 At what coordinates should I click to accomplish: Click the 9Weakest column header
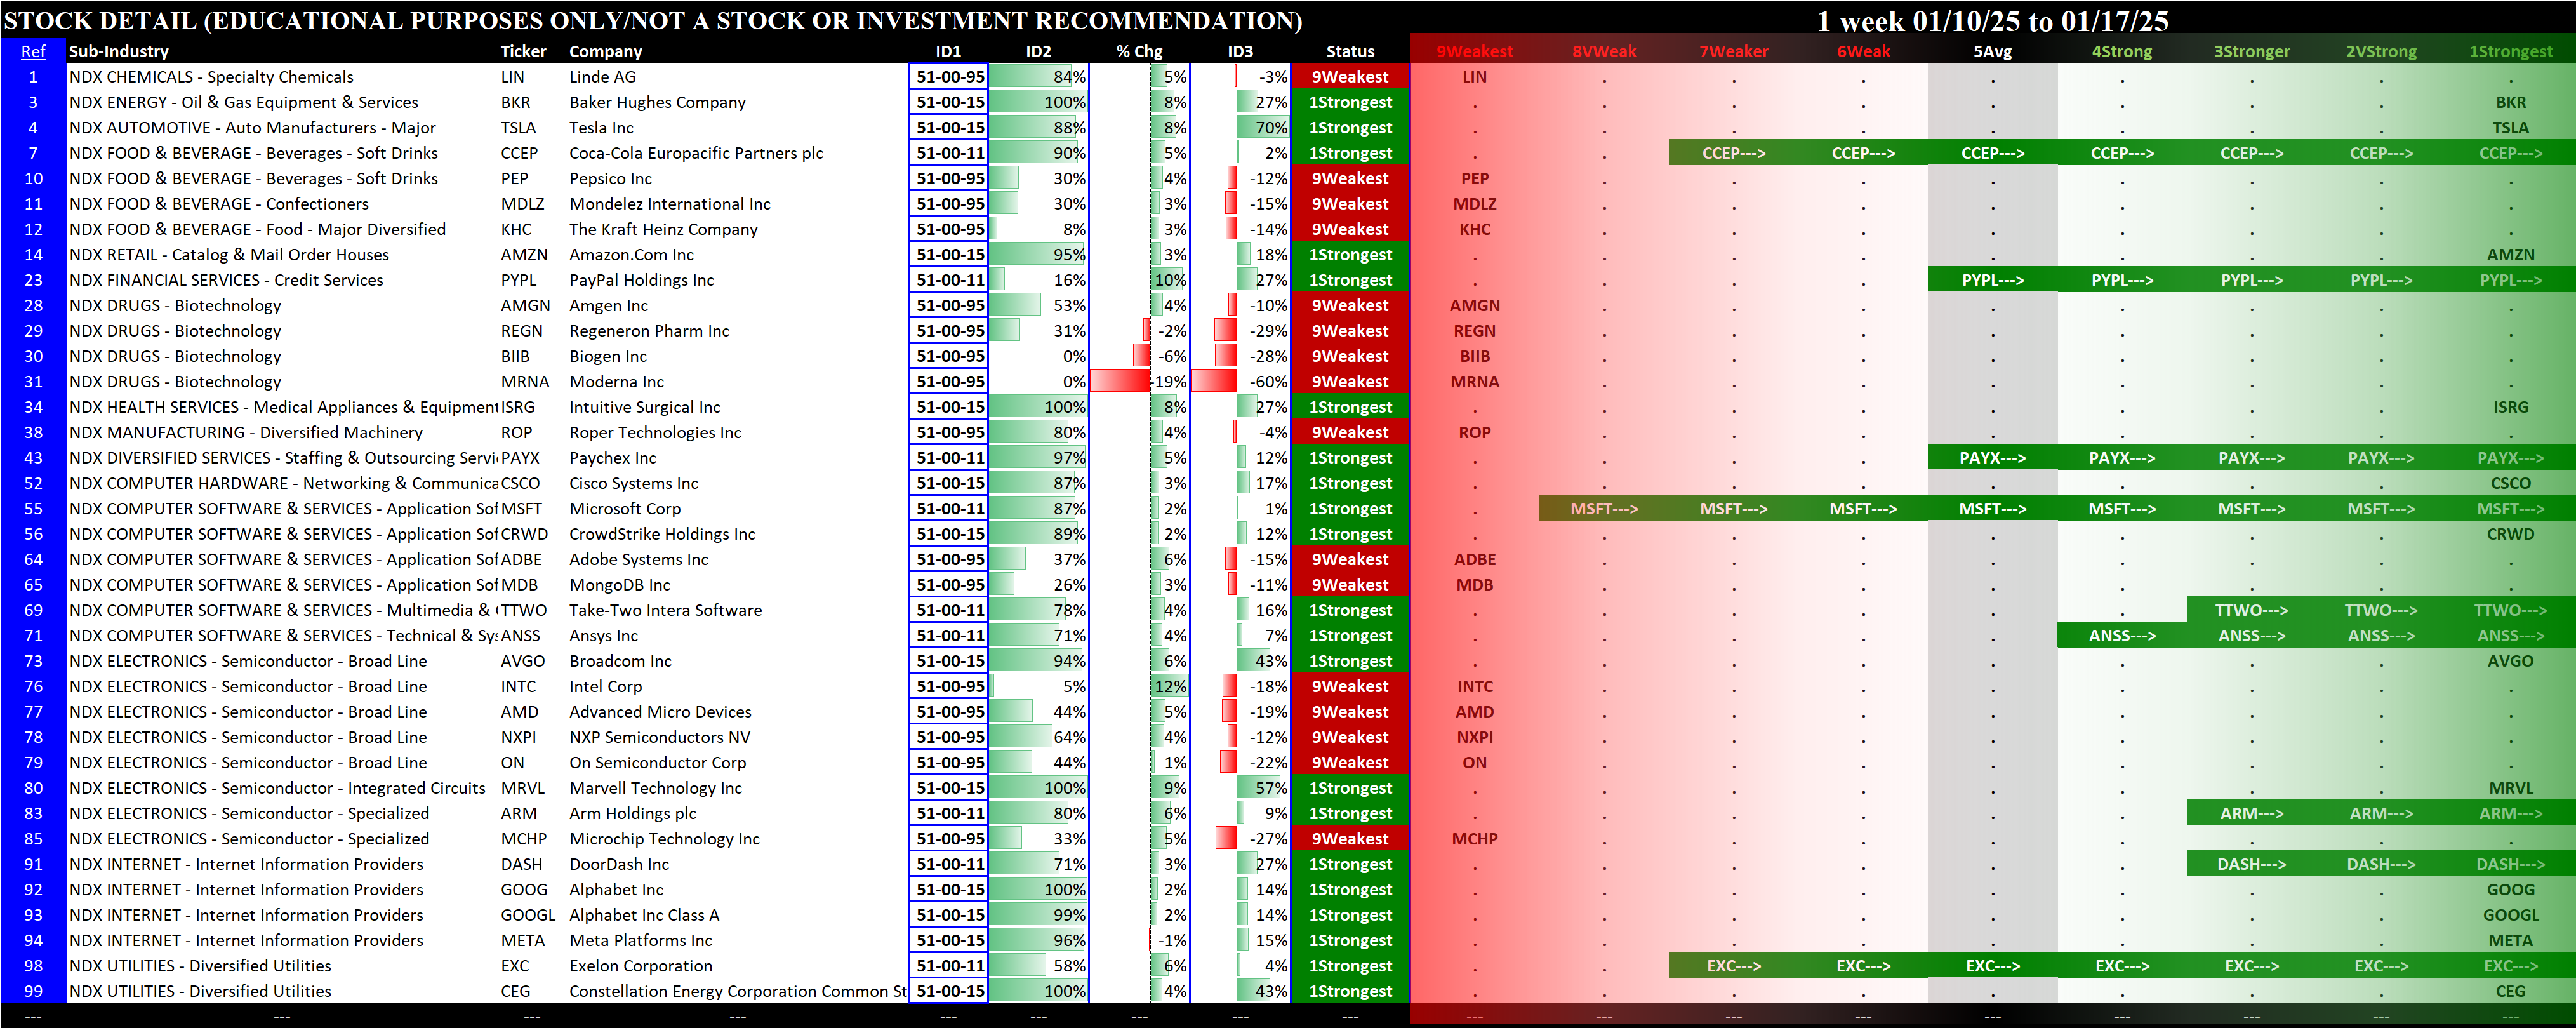[x=1474, y=51]
